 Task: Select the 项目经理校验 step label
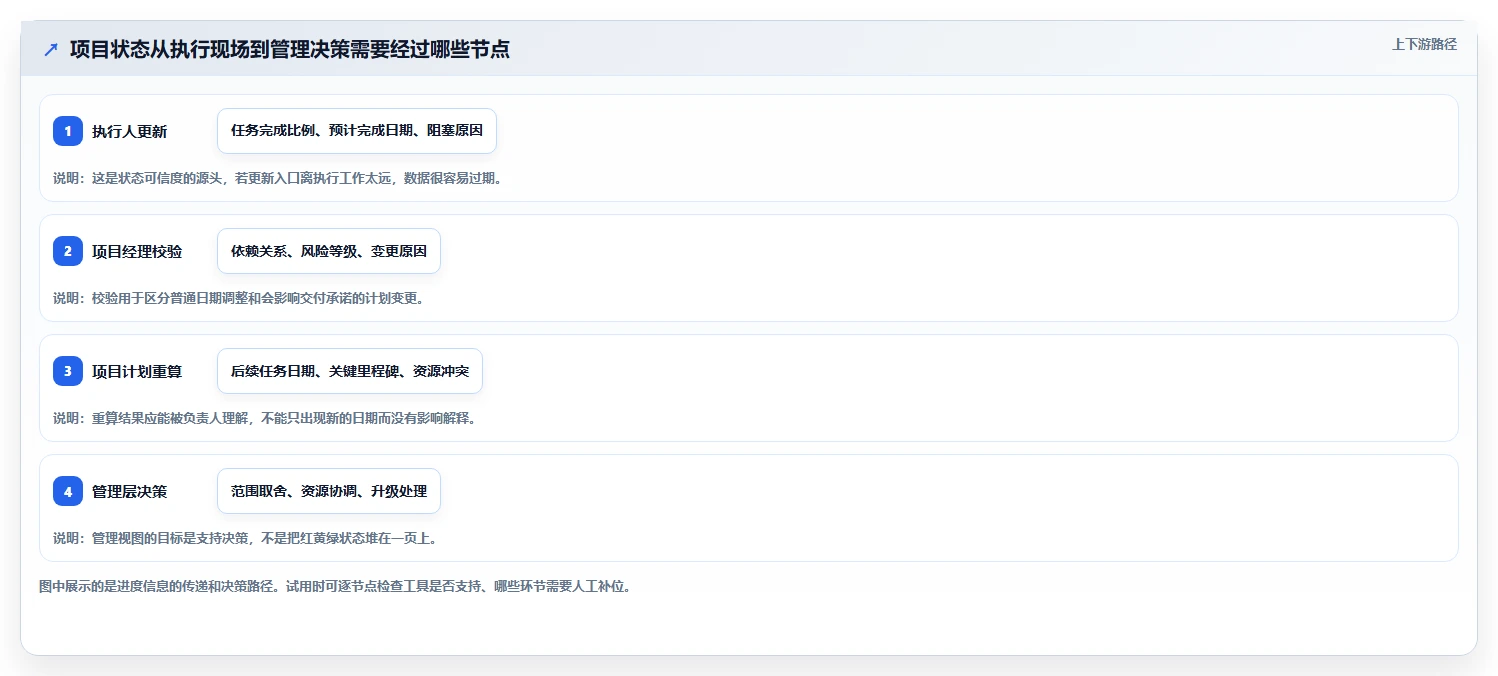pos(137,252)
